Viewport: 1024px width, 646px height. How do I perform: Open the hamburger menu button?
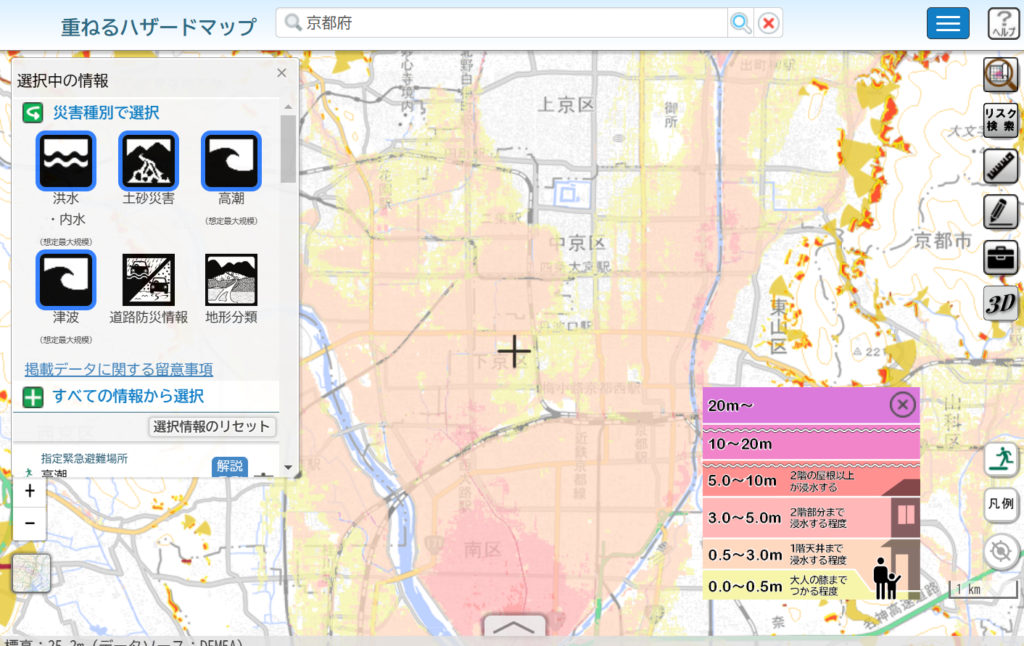tap(947, 23)
